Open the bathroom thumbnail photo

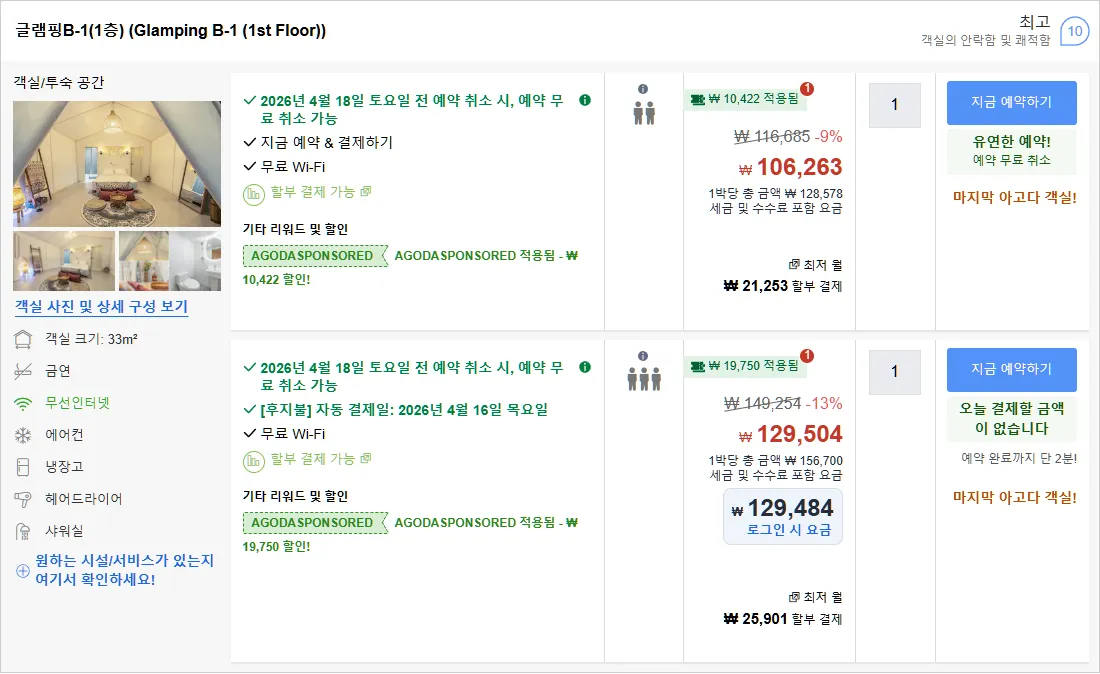[x=170, y=261]
